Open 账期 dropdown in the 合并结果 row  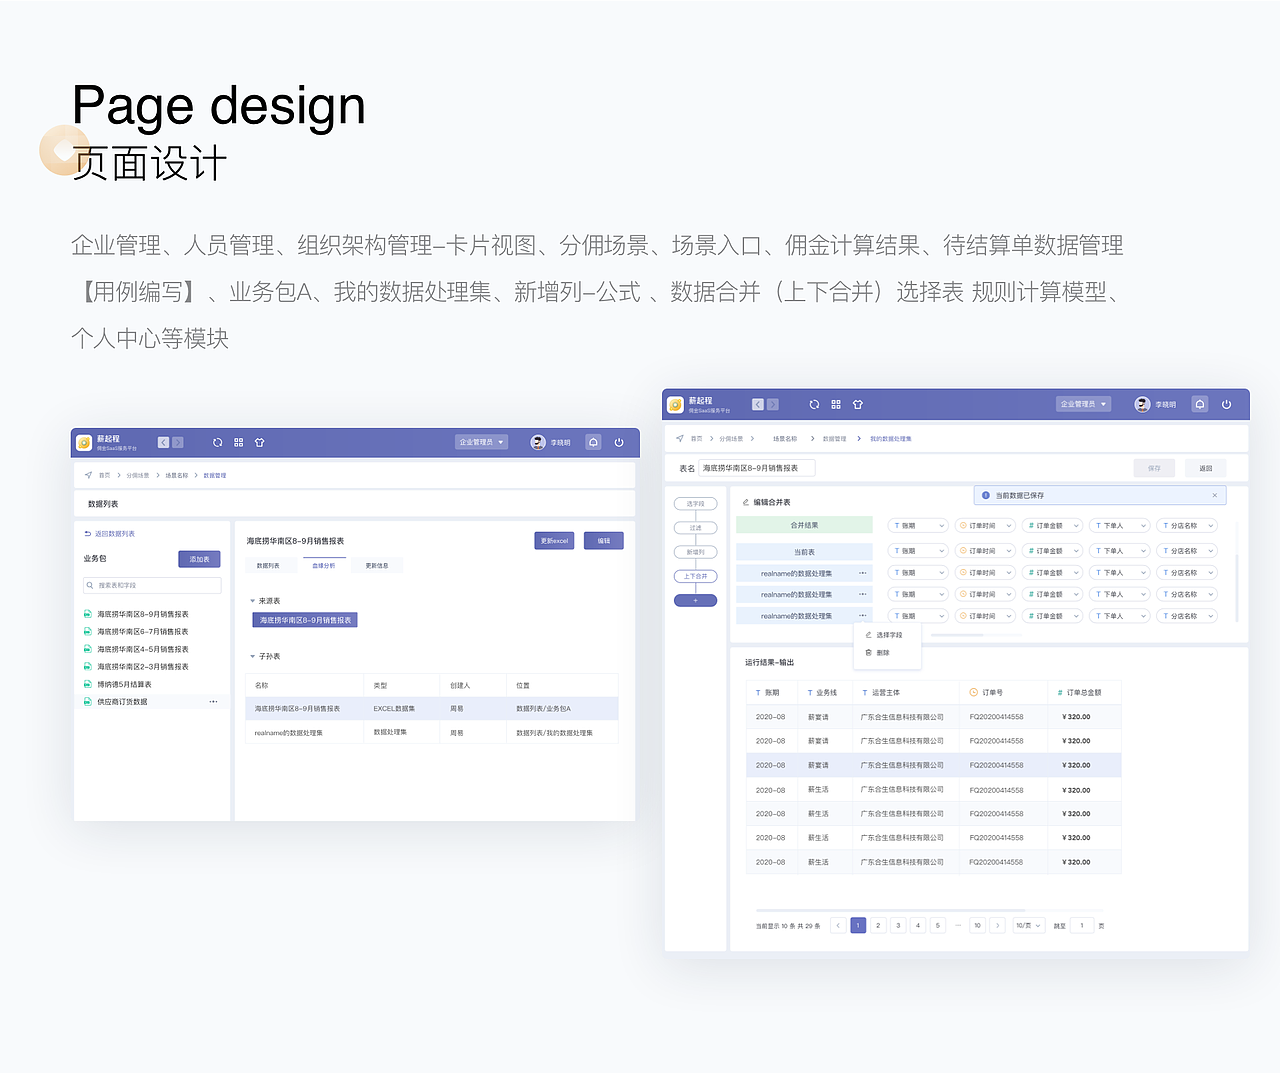(918, 525)
